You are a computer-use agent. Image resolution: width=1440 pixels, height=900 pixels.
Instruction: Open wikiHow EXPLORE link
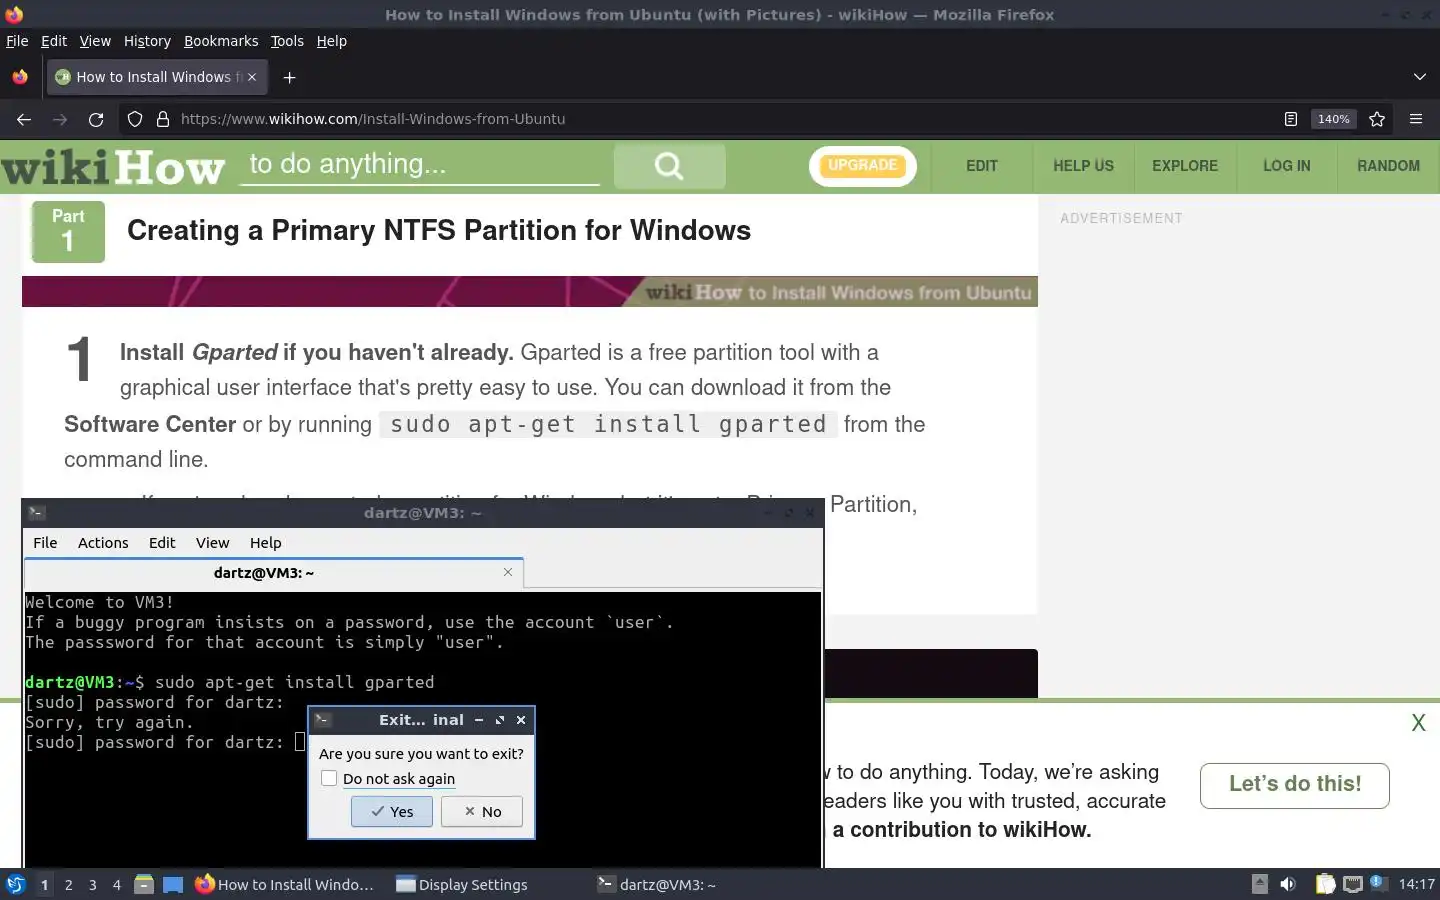point(1185,166)
